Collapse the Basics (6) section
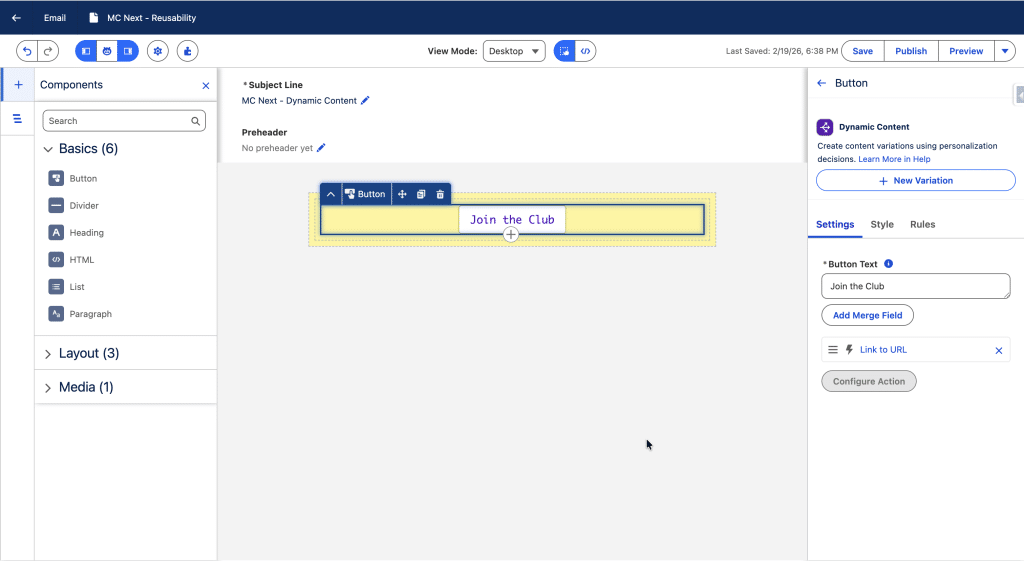This screenshot has height=561, width=1024. [x=48, y=149]
